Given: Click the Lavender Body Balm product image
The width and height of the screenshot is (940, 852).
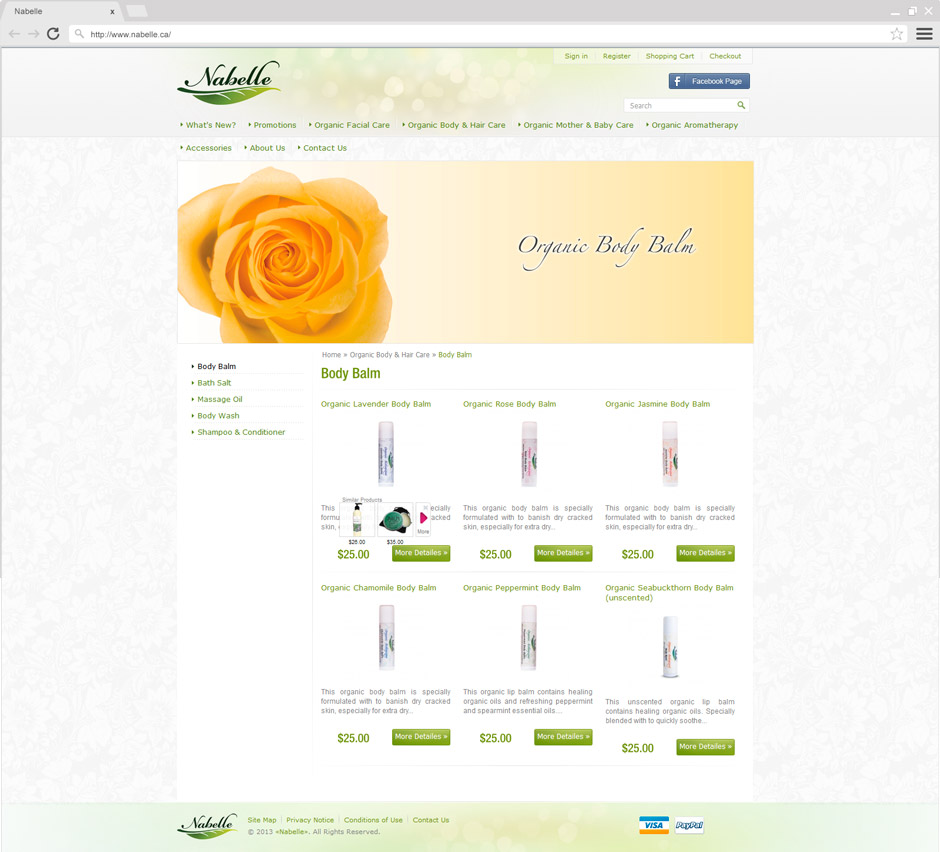Looking at the screenshot, I should 385,454.
